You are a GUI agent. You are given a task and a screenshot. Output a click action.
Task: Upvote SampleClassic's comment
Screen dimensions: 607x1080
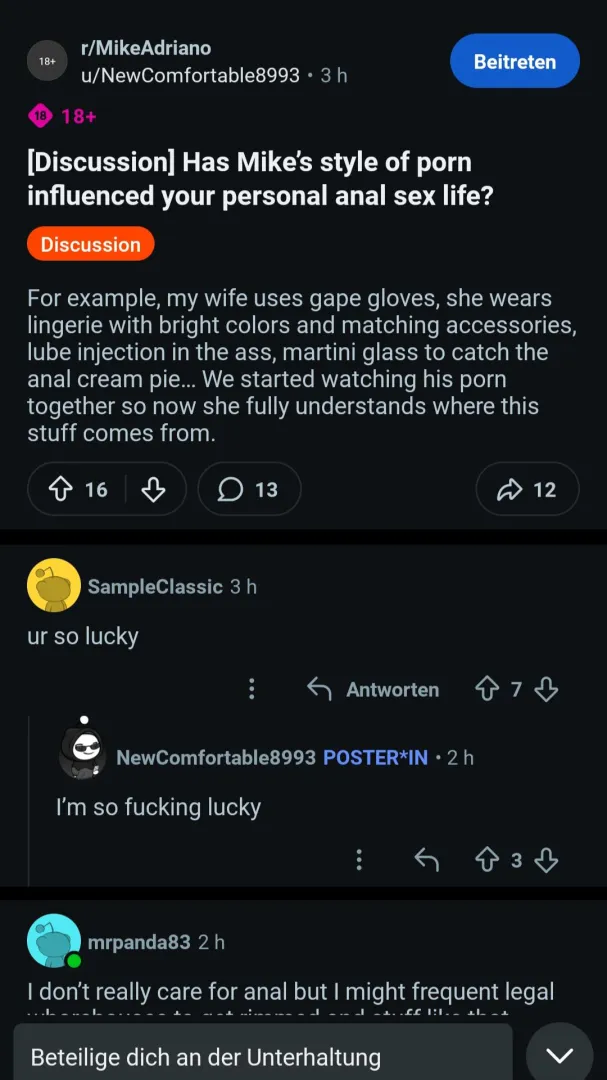click(487, 689)
